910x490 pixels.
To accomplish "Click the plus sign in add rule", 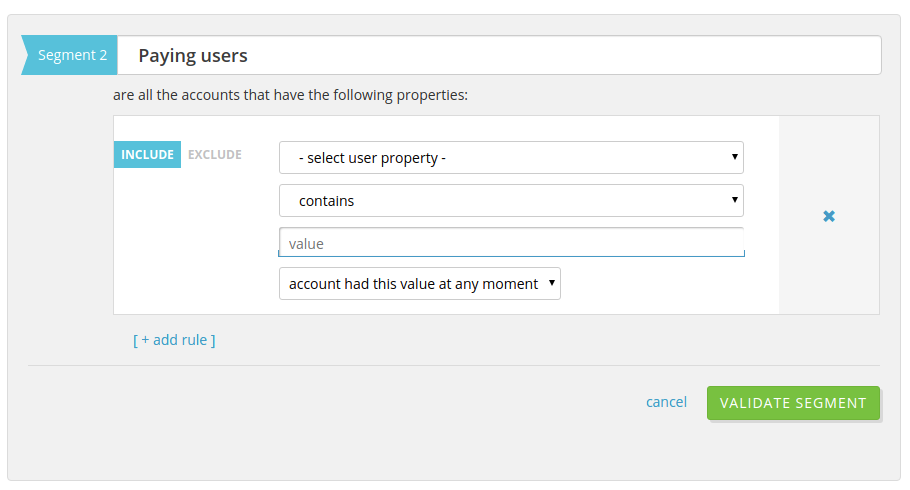I will 145,340.
